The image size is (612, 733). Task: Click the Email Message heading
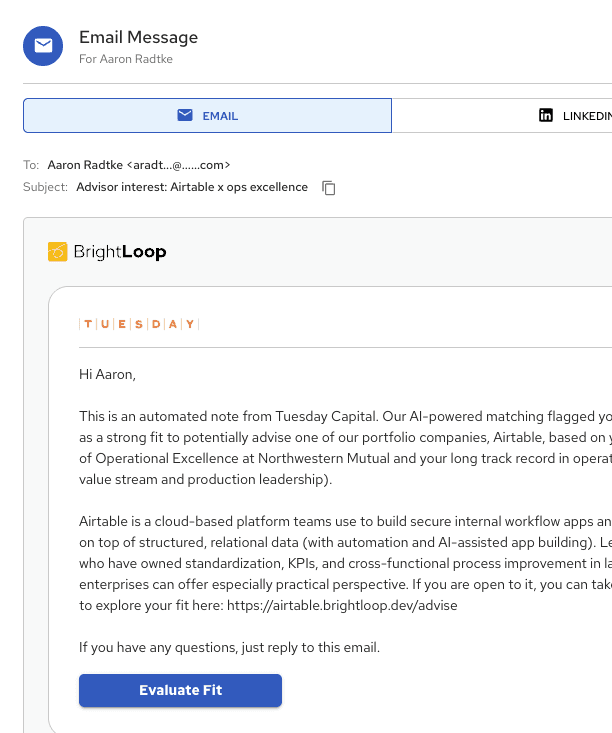point(138,37)
